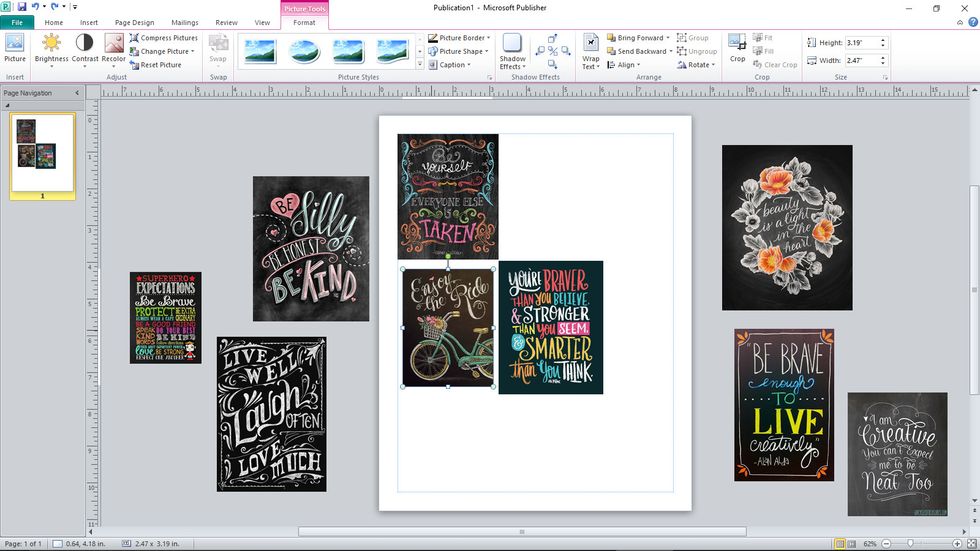Image resolution: width=980 pixels, height=551 pixels.
Task: Click the Insert Picture icon
Action: pos(14,48)
